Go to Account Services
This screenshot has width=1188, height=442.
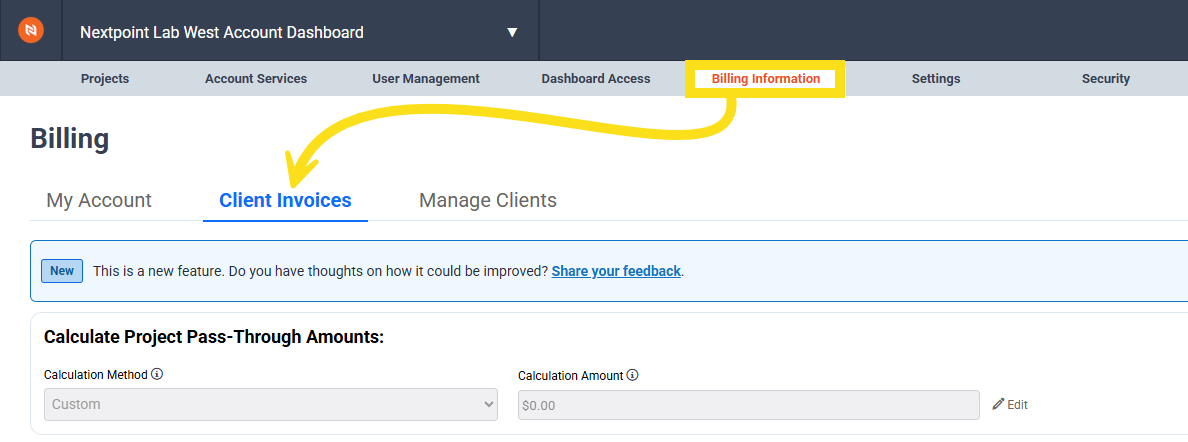(x=256, y=79)
